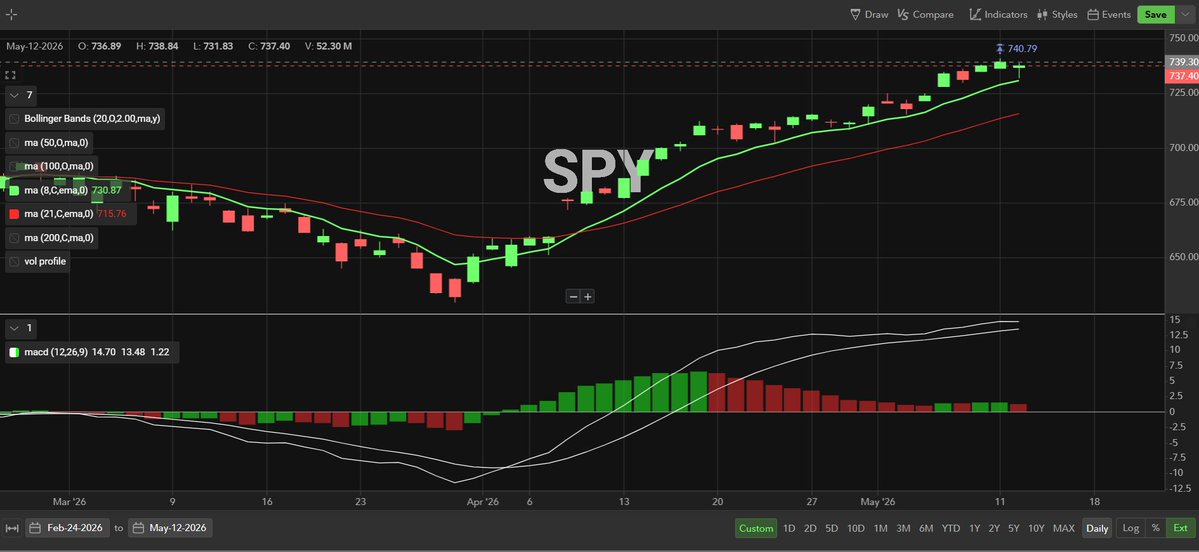This screenshot has width=1199, height=552.
Task: Open the Daily interval selector
Action: point(1097,528)
